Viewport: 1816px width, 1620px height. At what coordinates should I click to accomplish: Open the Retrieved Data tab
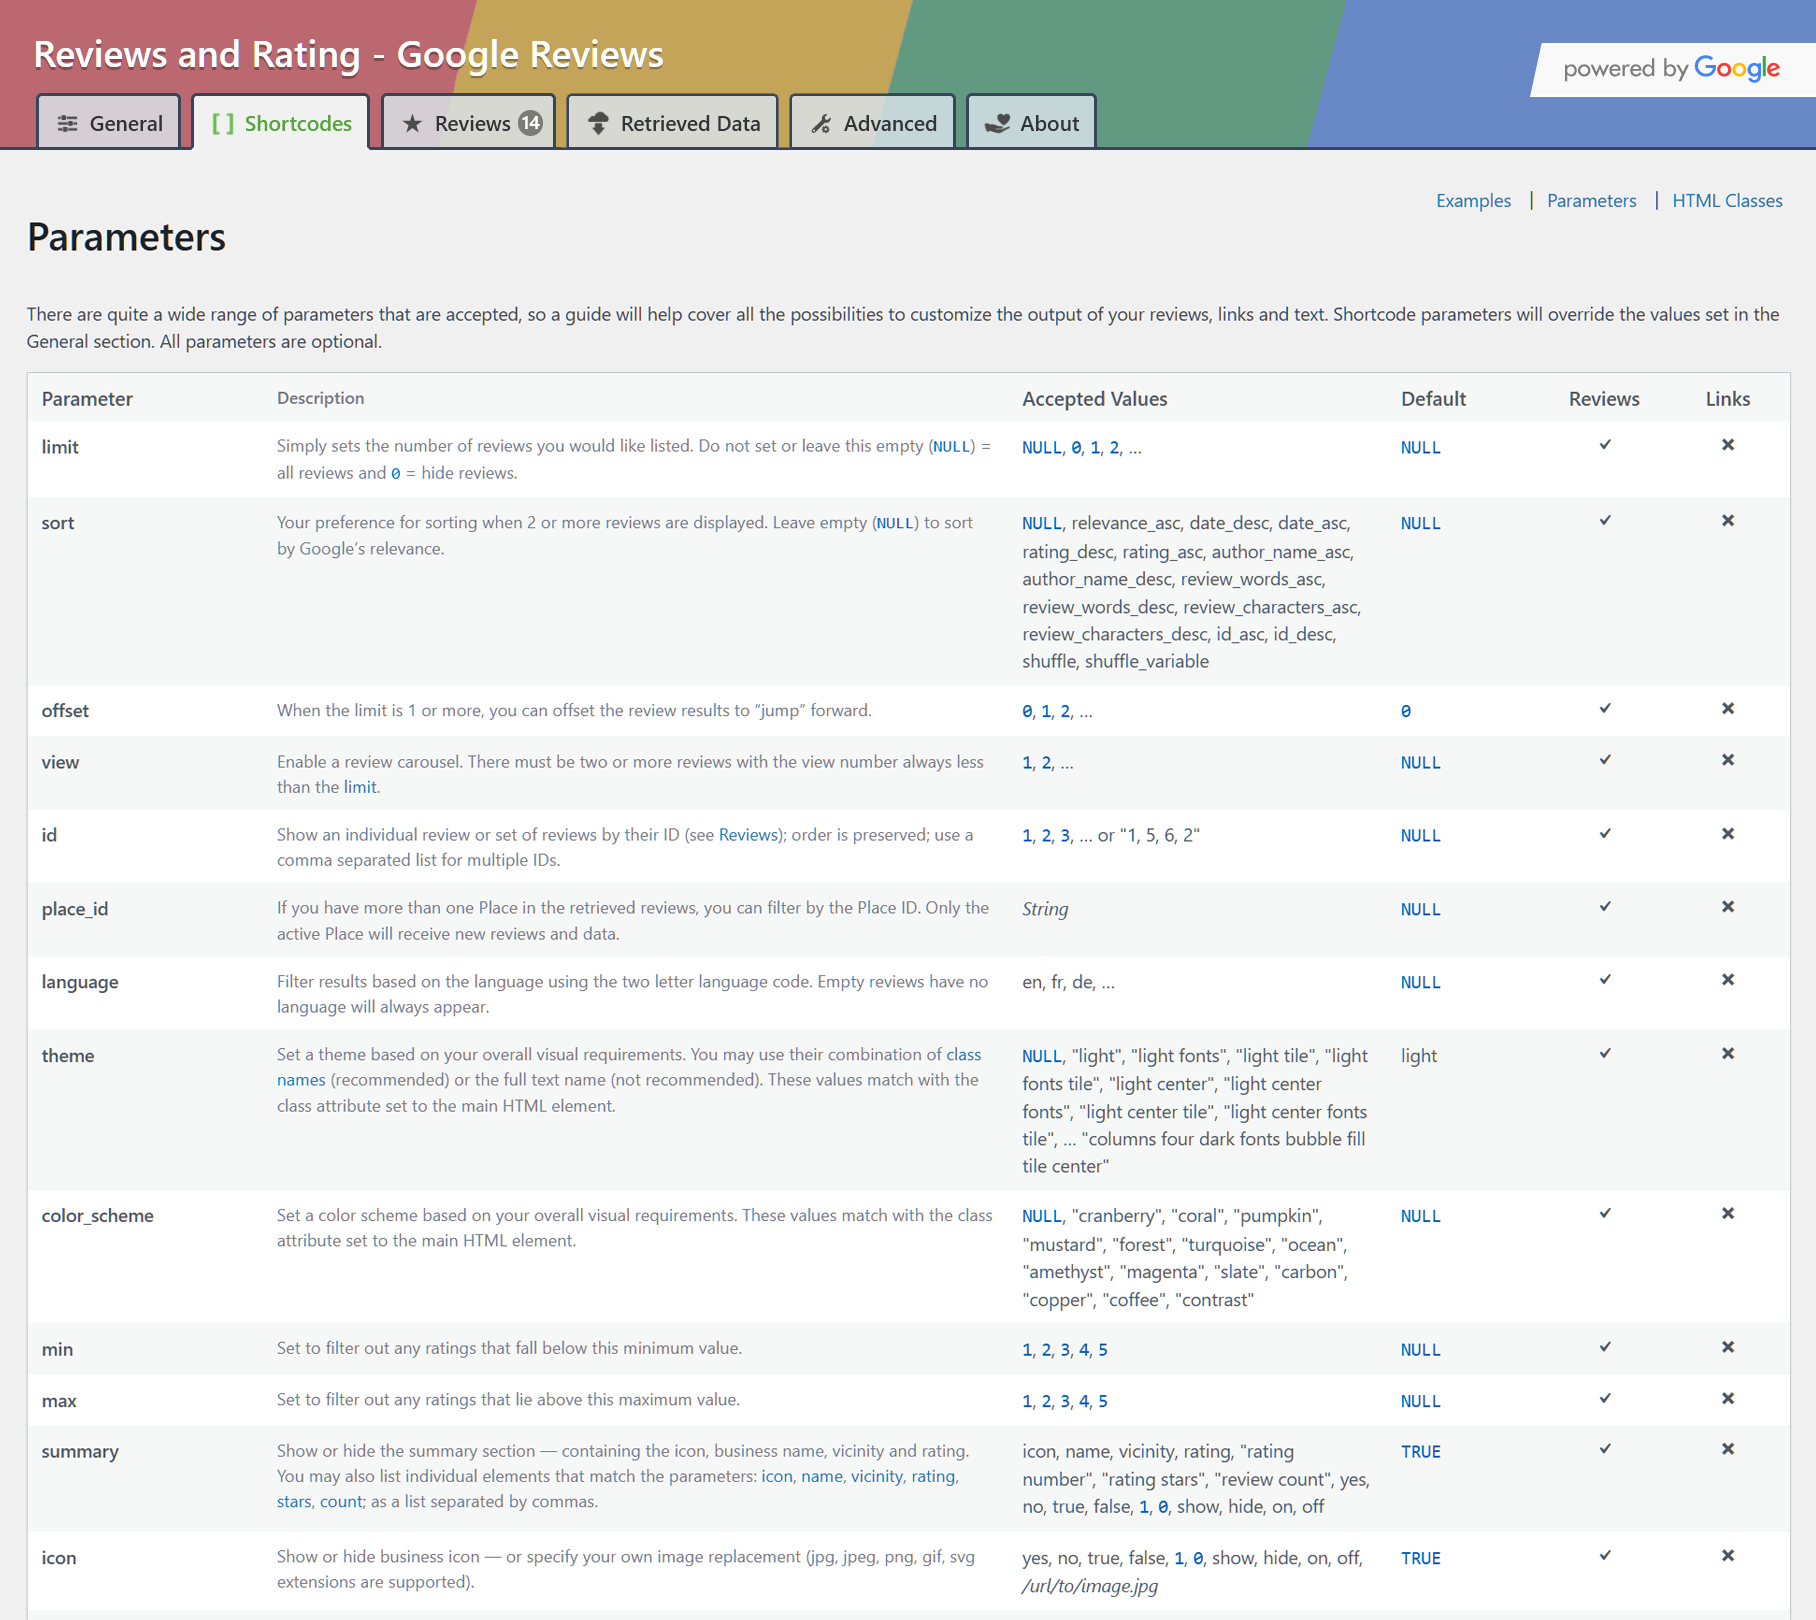coord(673,123)
